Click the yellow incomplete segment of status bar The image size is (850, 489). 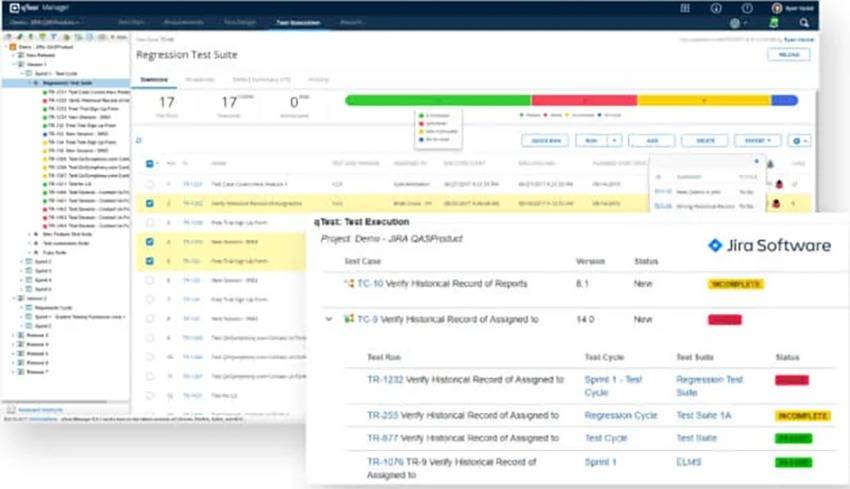click(x=704, y=100)
